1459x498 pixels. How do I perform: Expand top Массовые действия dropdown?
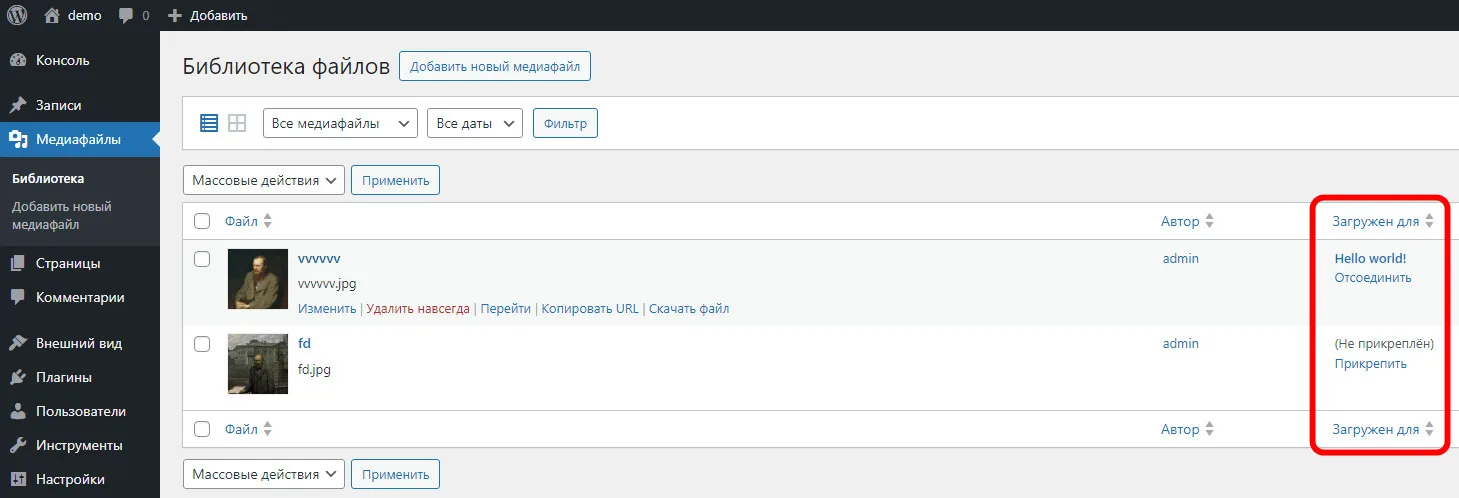coord(264,180)
